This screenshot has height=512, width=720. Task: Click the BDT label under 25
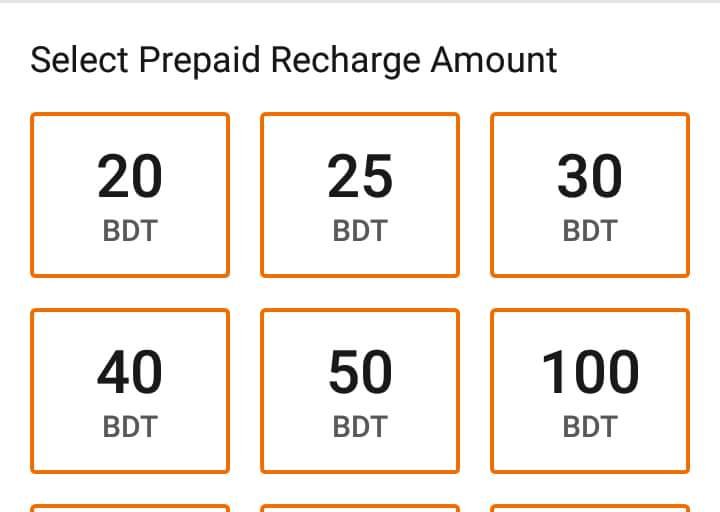click(x=360, y=232)
